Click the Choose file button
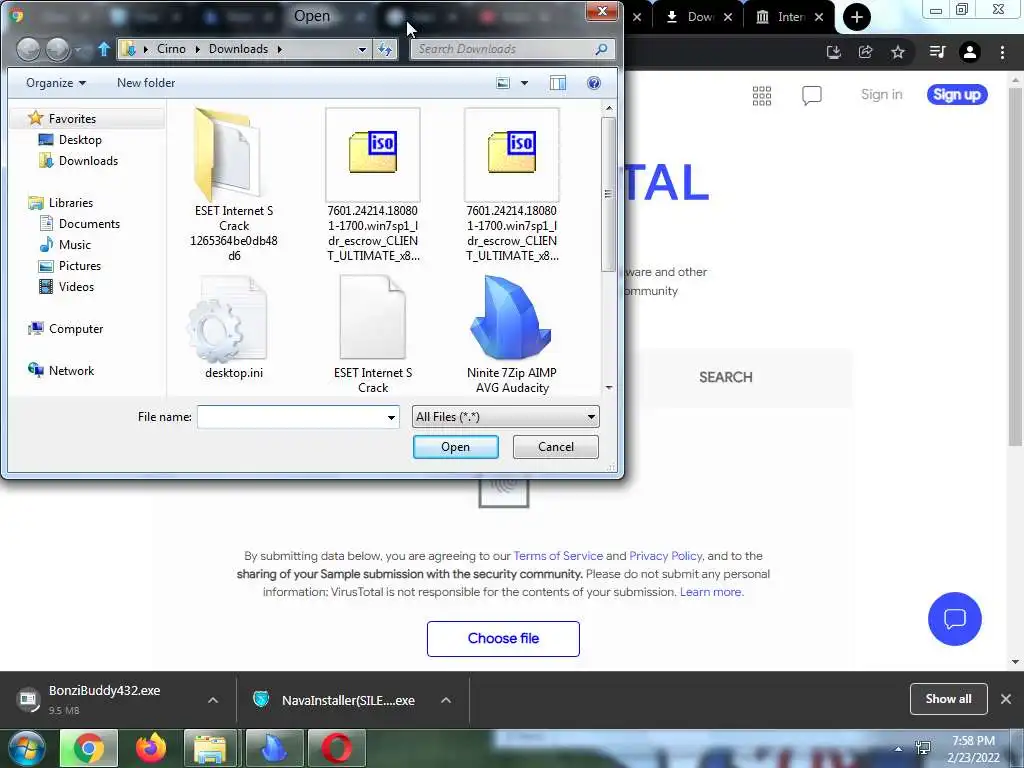 tap(504, 639)
